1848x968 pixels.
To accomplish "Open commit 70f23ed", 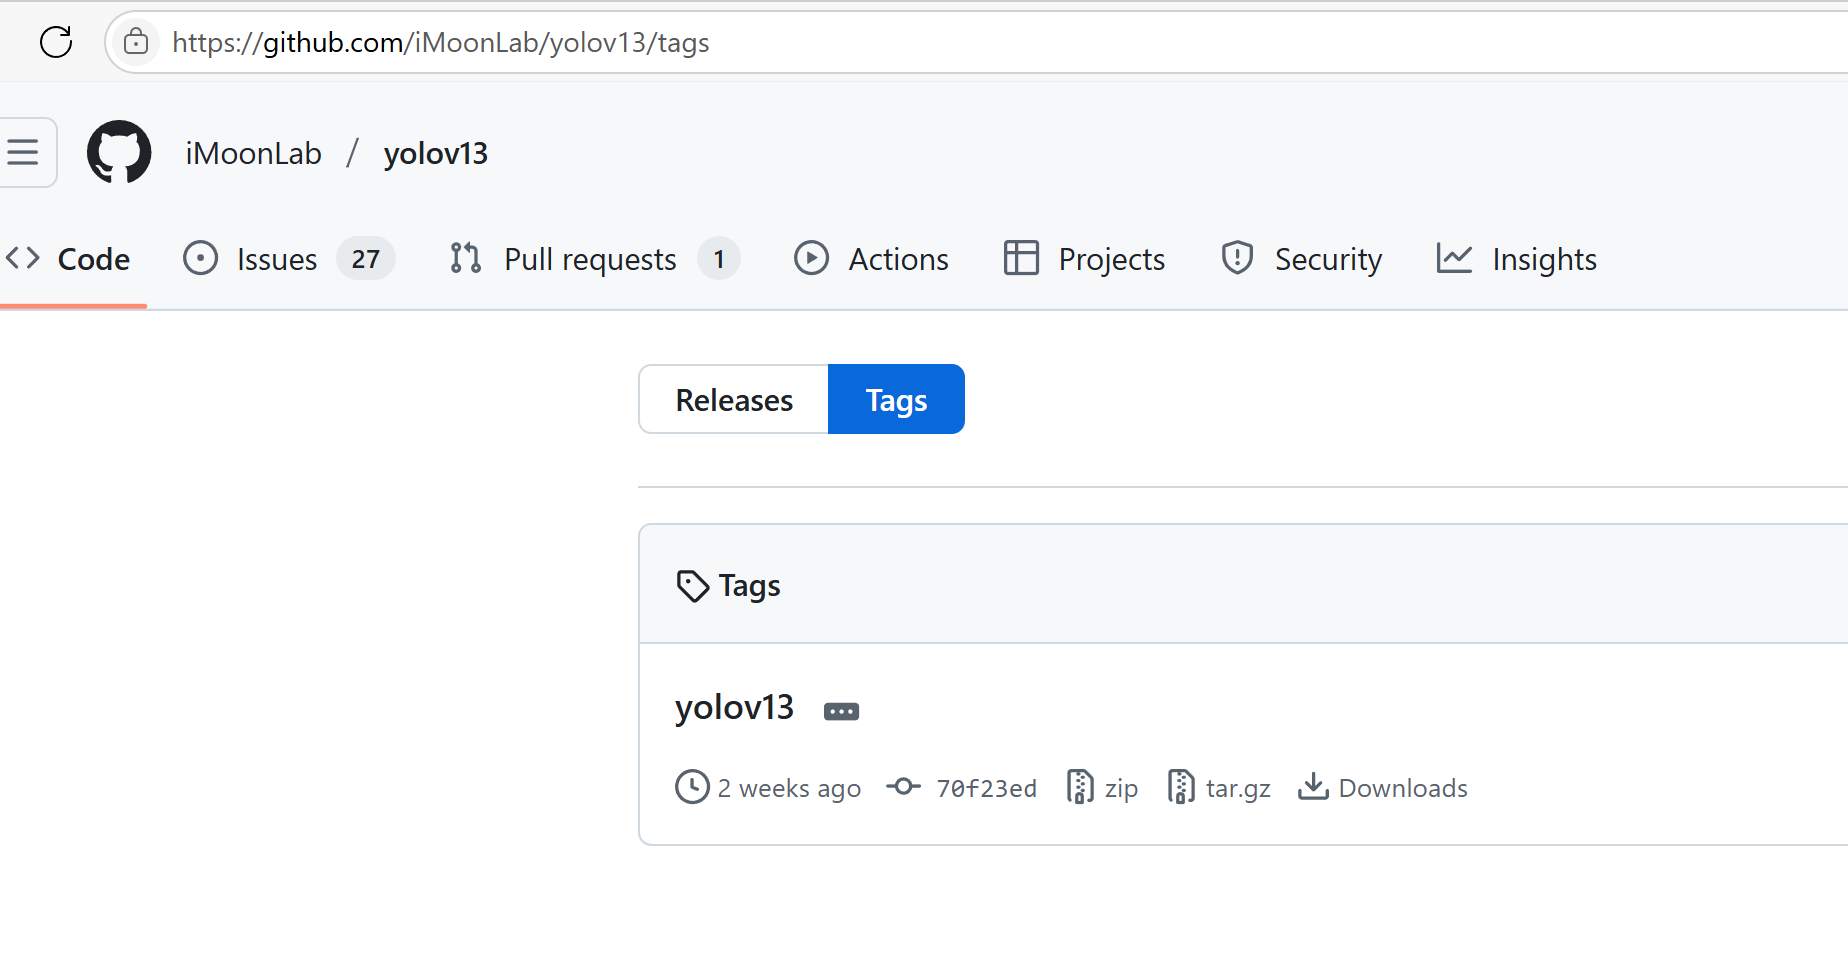I will point(986,788).
